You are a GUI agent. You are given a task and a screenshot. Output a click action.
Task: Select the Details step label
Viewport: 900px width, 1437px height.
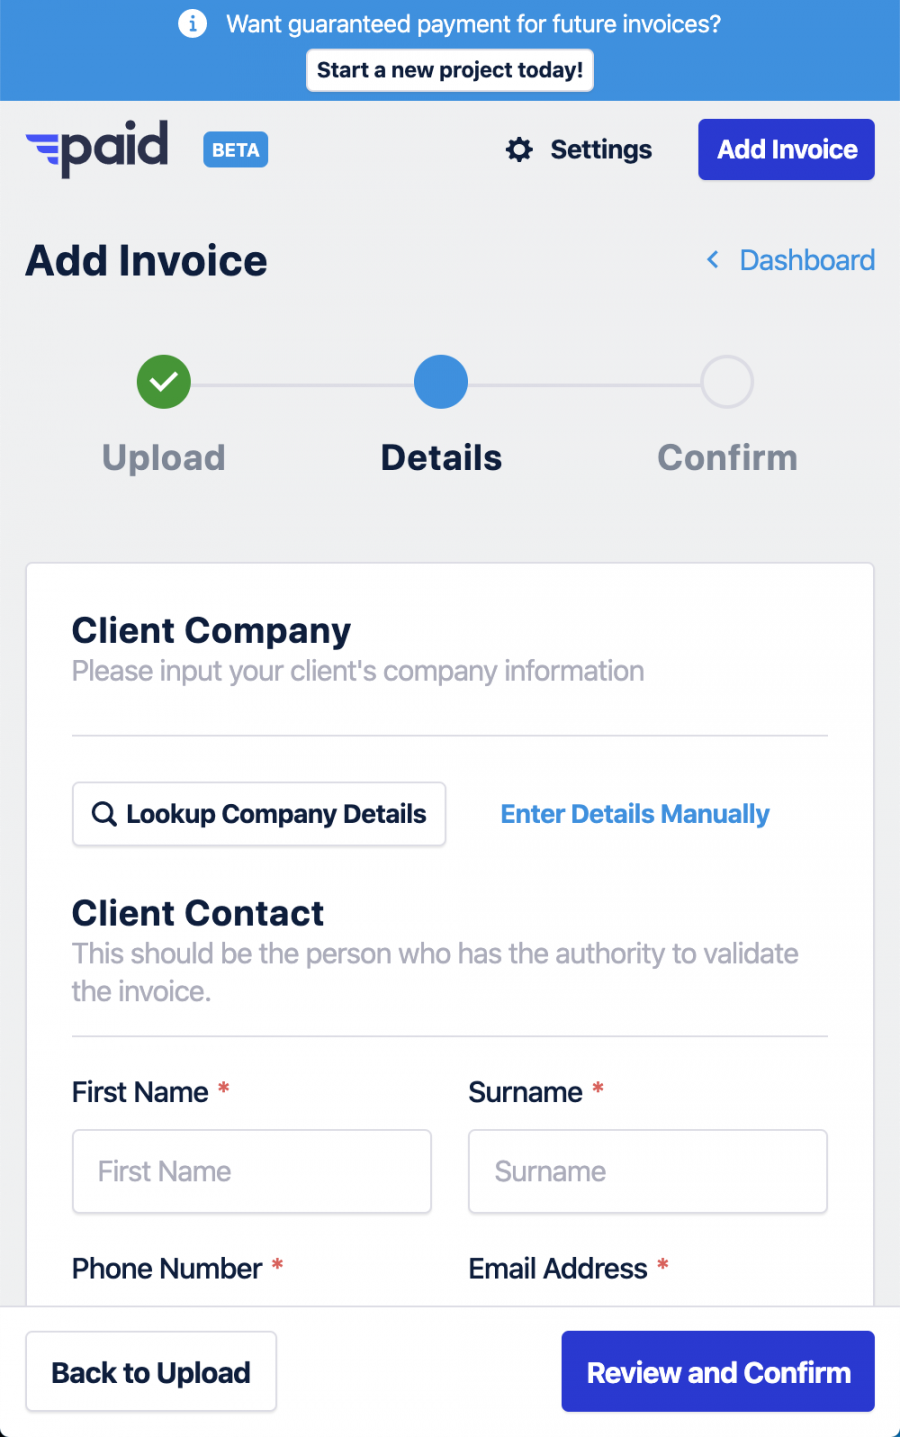pyautogui.click(x=442, y=458)
